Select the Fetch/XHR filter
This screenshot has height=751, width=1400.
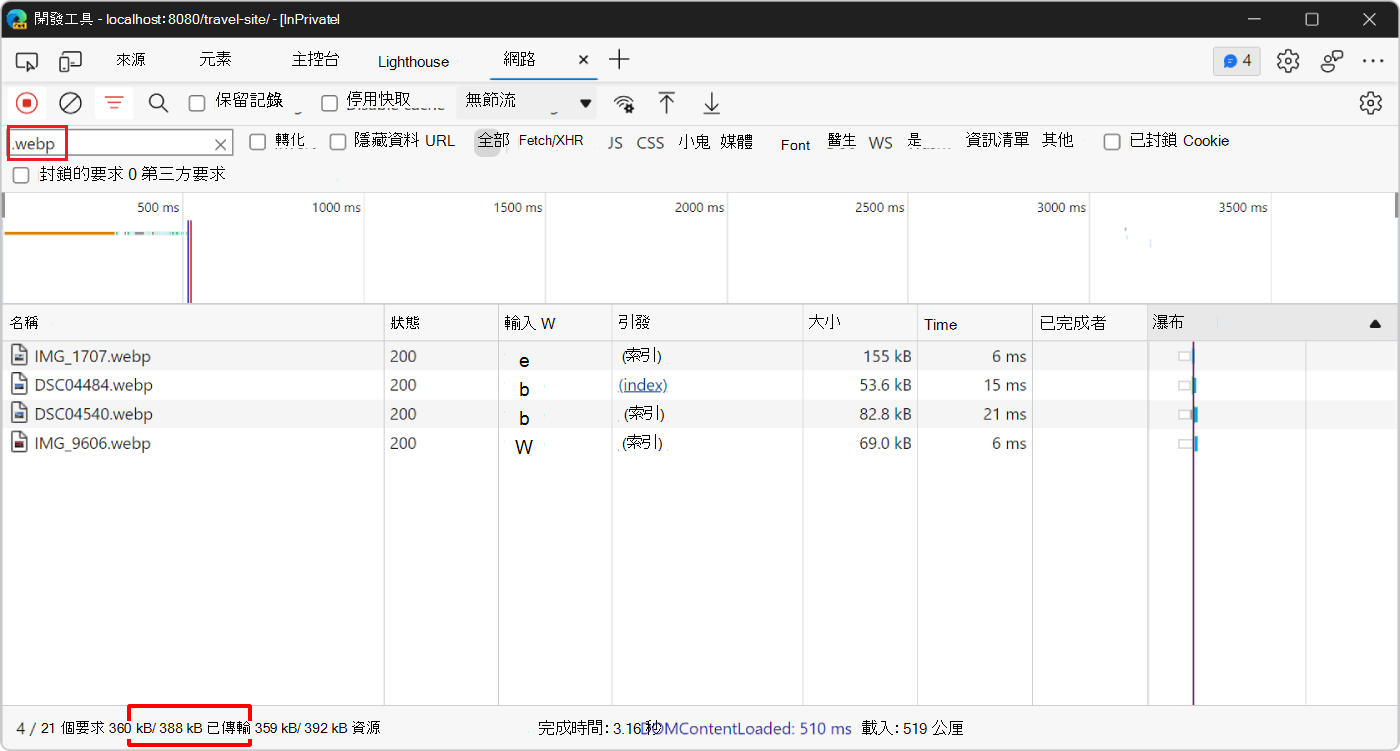pos(550,140)
